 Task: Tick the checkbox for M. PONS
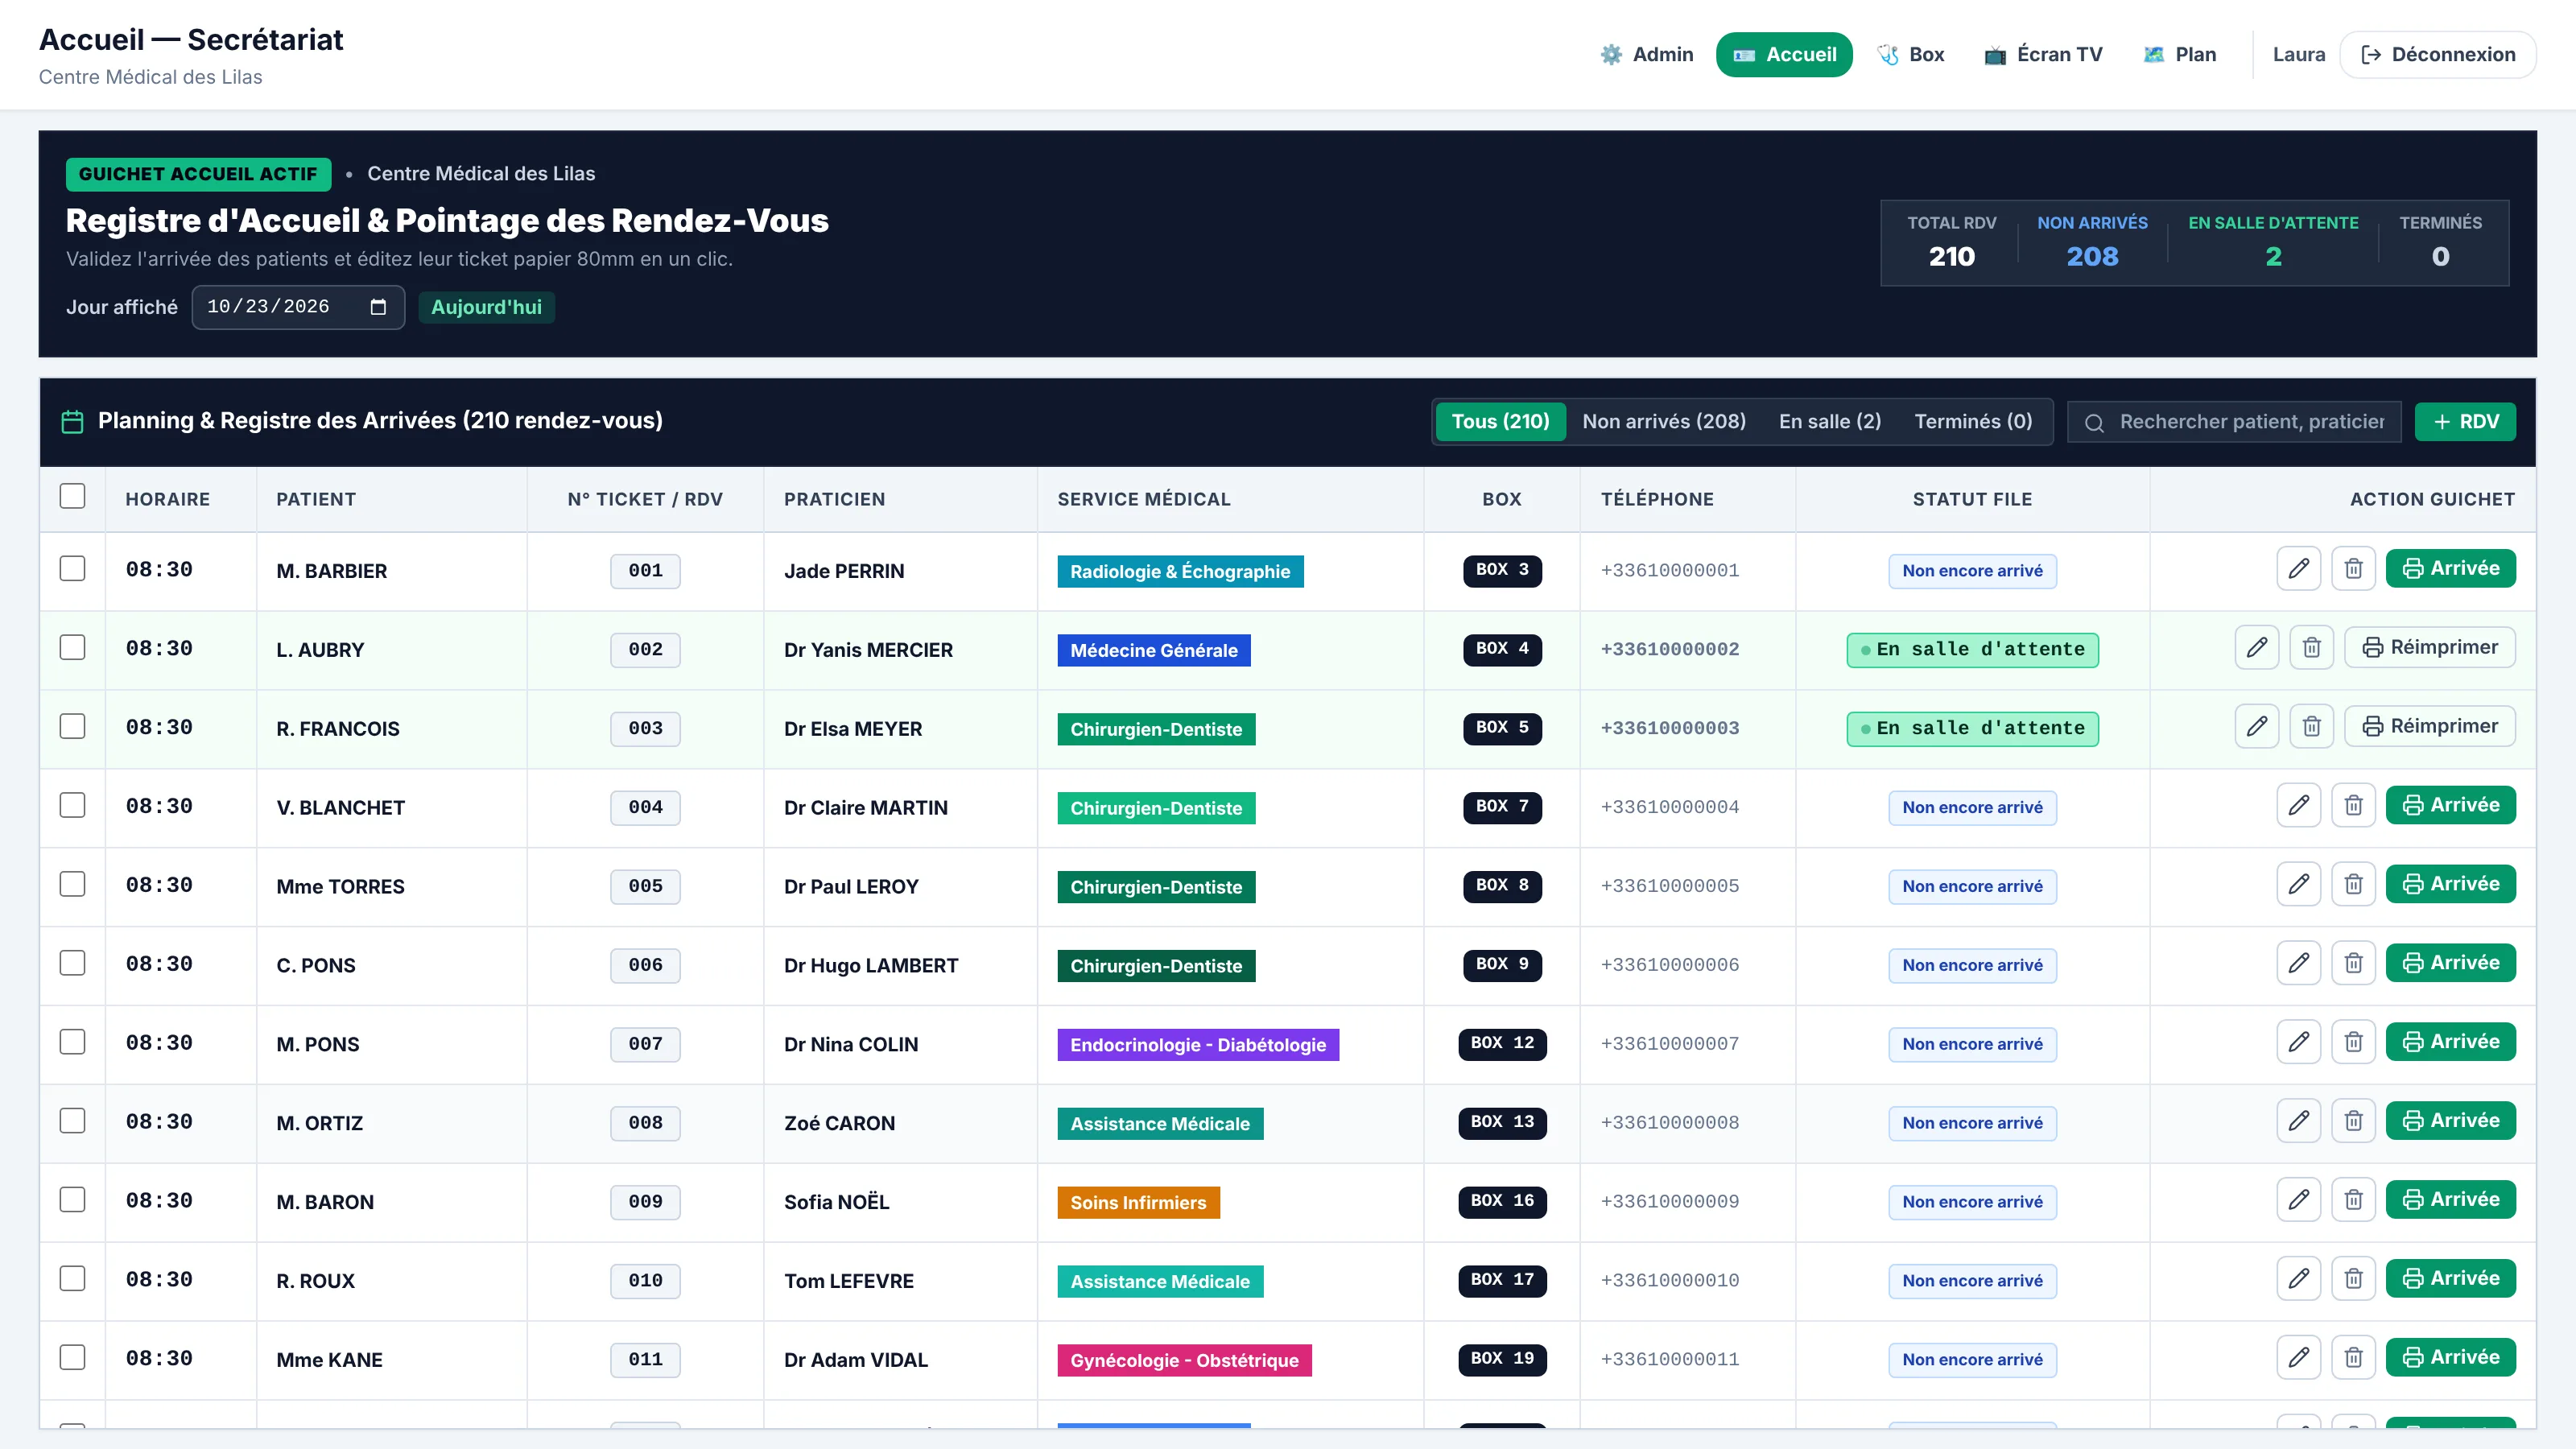72,1043
